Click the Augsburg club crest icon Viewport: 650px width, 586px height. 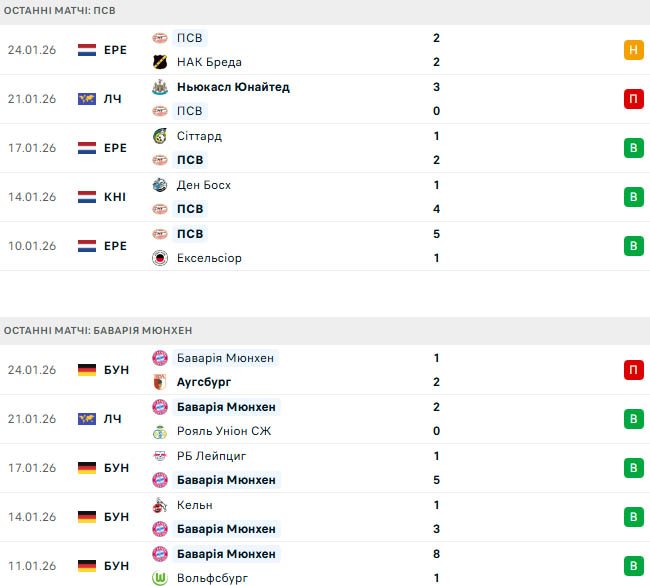[160, 382]
